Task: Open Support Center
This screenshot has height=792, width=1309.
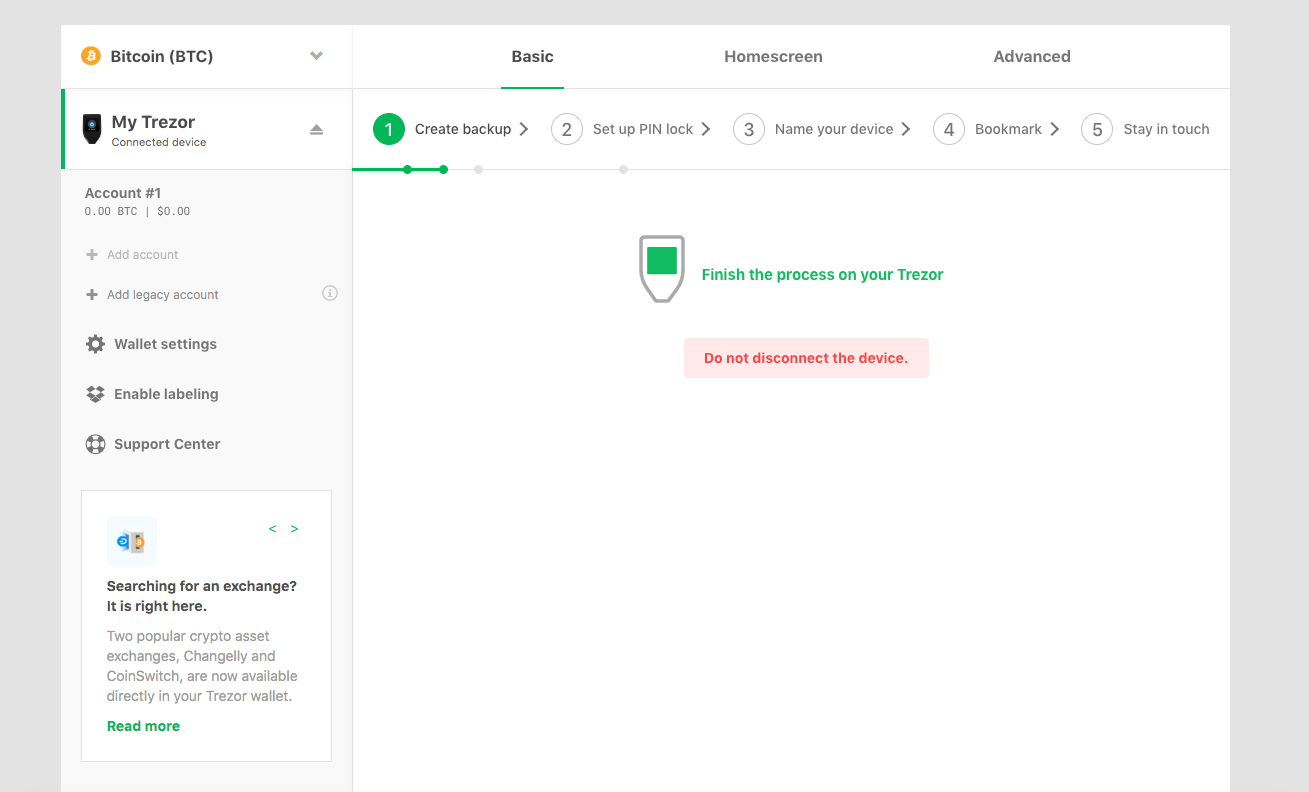Action: [x=167, y=444]
